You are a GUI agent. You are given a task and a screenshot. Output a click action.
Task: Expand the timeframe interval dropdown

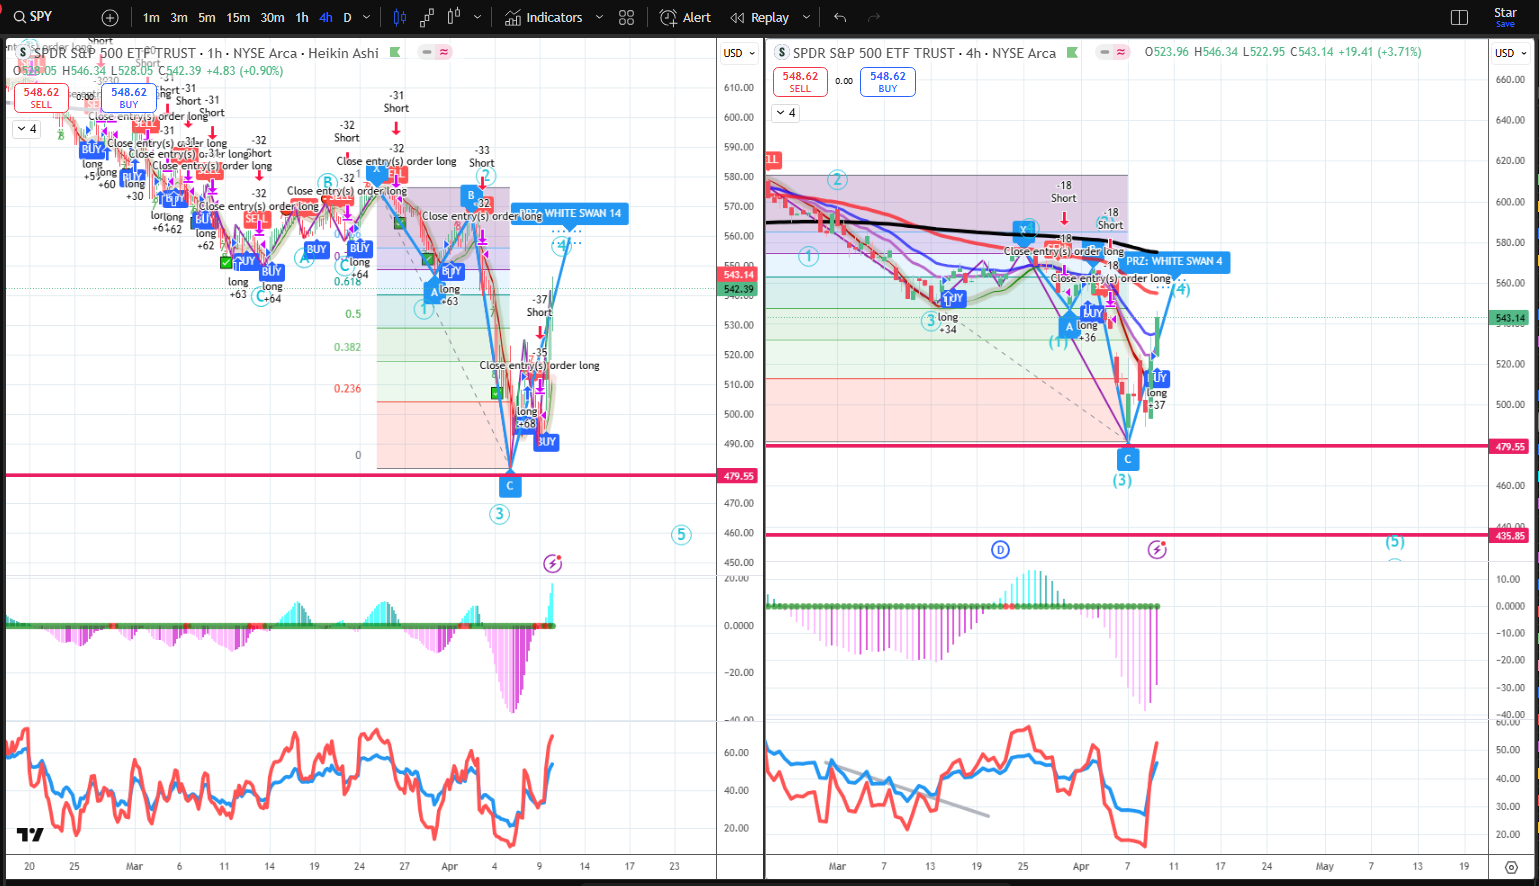point(367,18)
